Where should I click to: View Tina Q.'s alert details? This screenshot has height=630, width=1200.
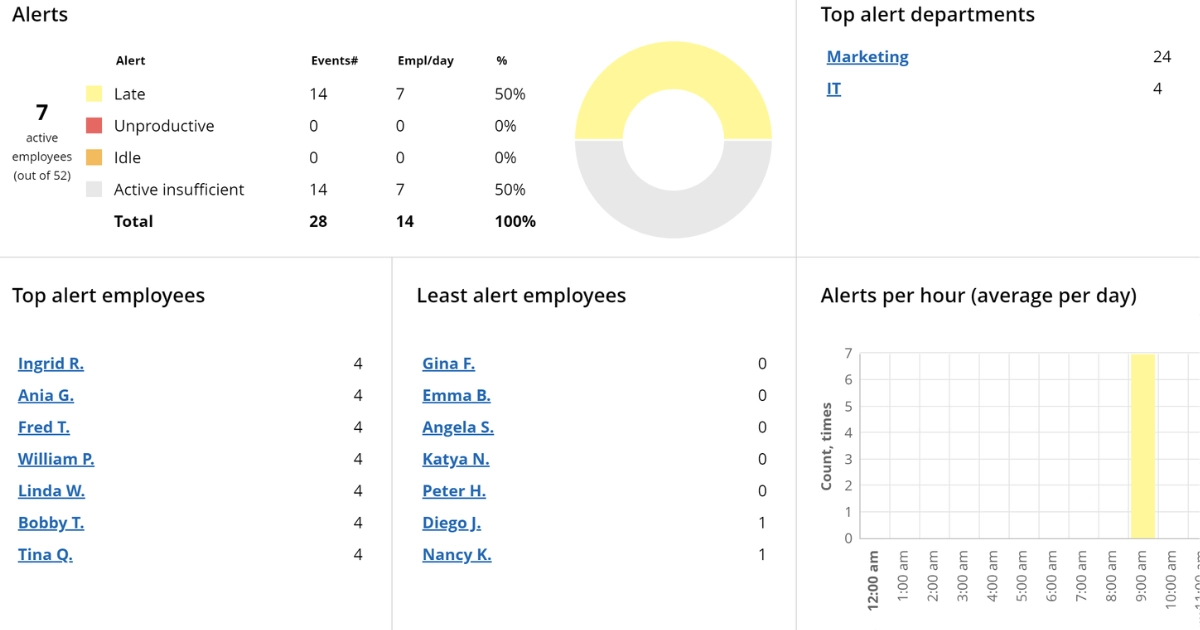click(x=44, y=554)
